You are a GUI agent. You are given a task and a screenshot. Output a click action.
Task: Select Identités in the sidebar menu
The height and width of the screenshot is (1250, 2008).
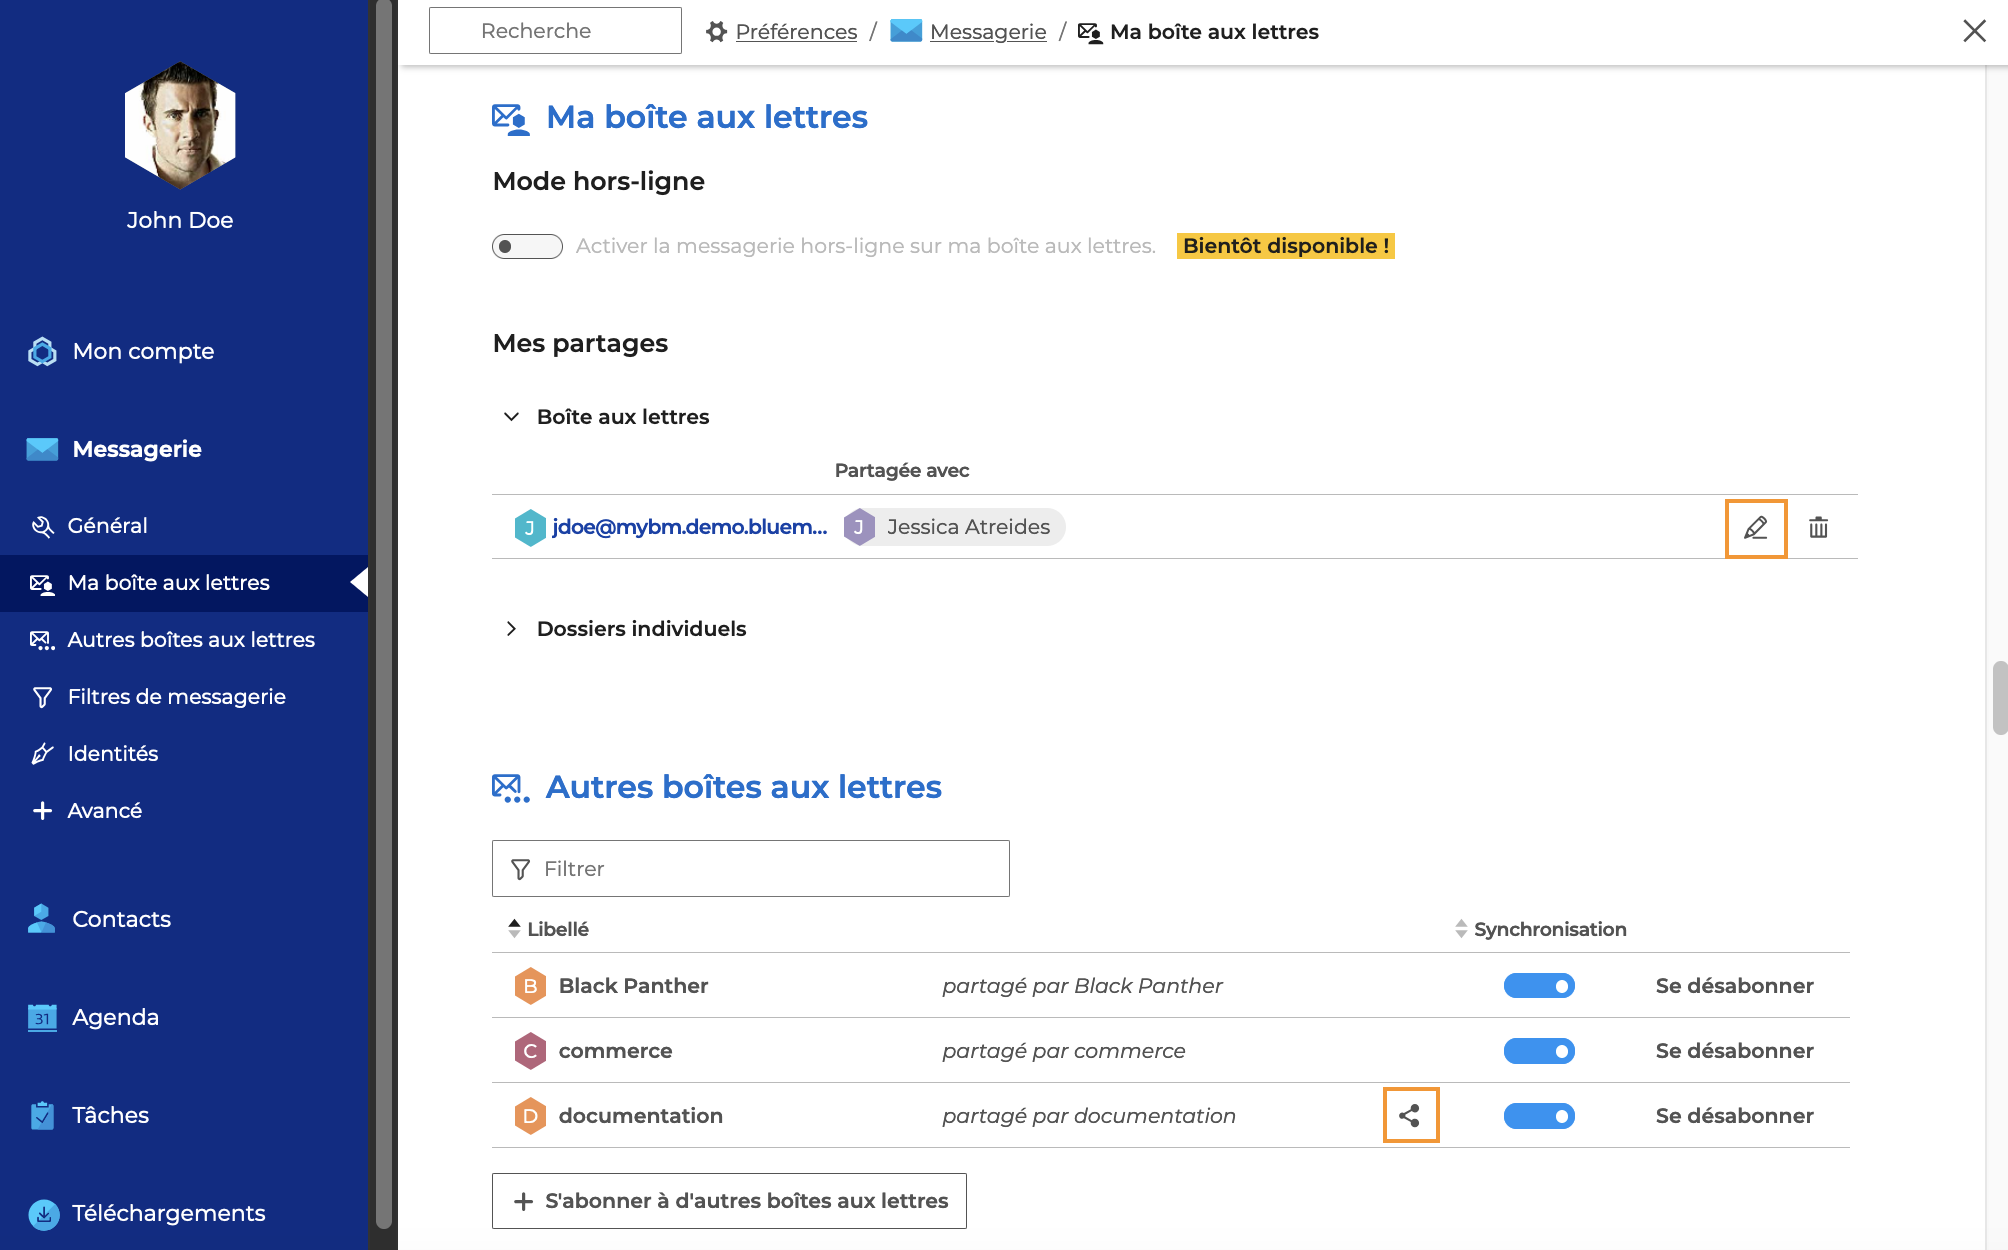point(112,753)
